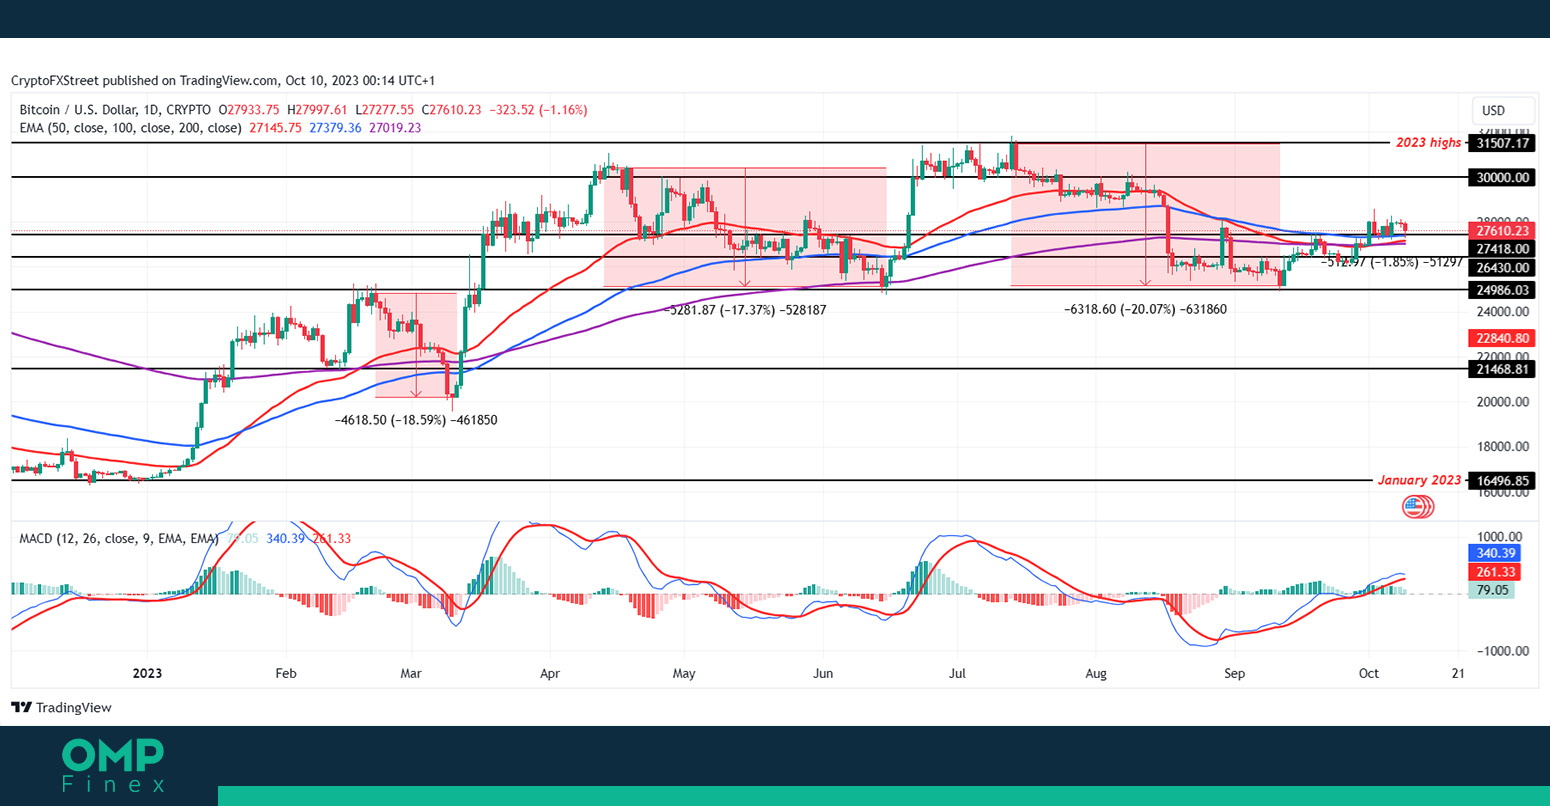Click the Aug date axis label
The image size is (1550, 806).
(x=1096, y=674)
